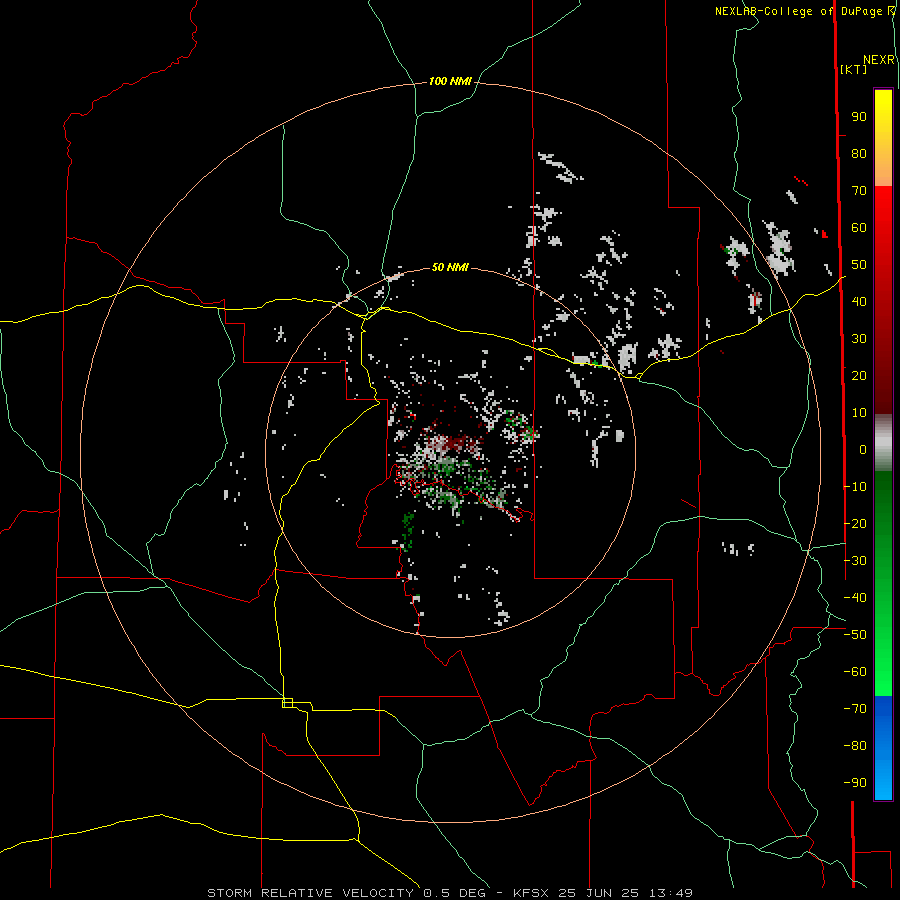Image resolution: width=900 pixels, height=900 pixels.
Task: Click the -80 value on velocity scale
Action: coord(855,746)
